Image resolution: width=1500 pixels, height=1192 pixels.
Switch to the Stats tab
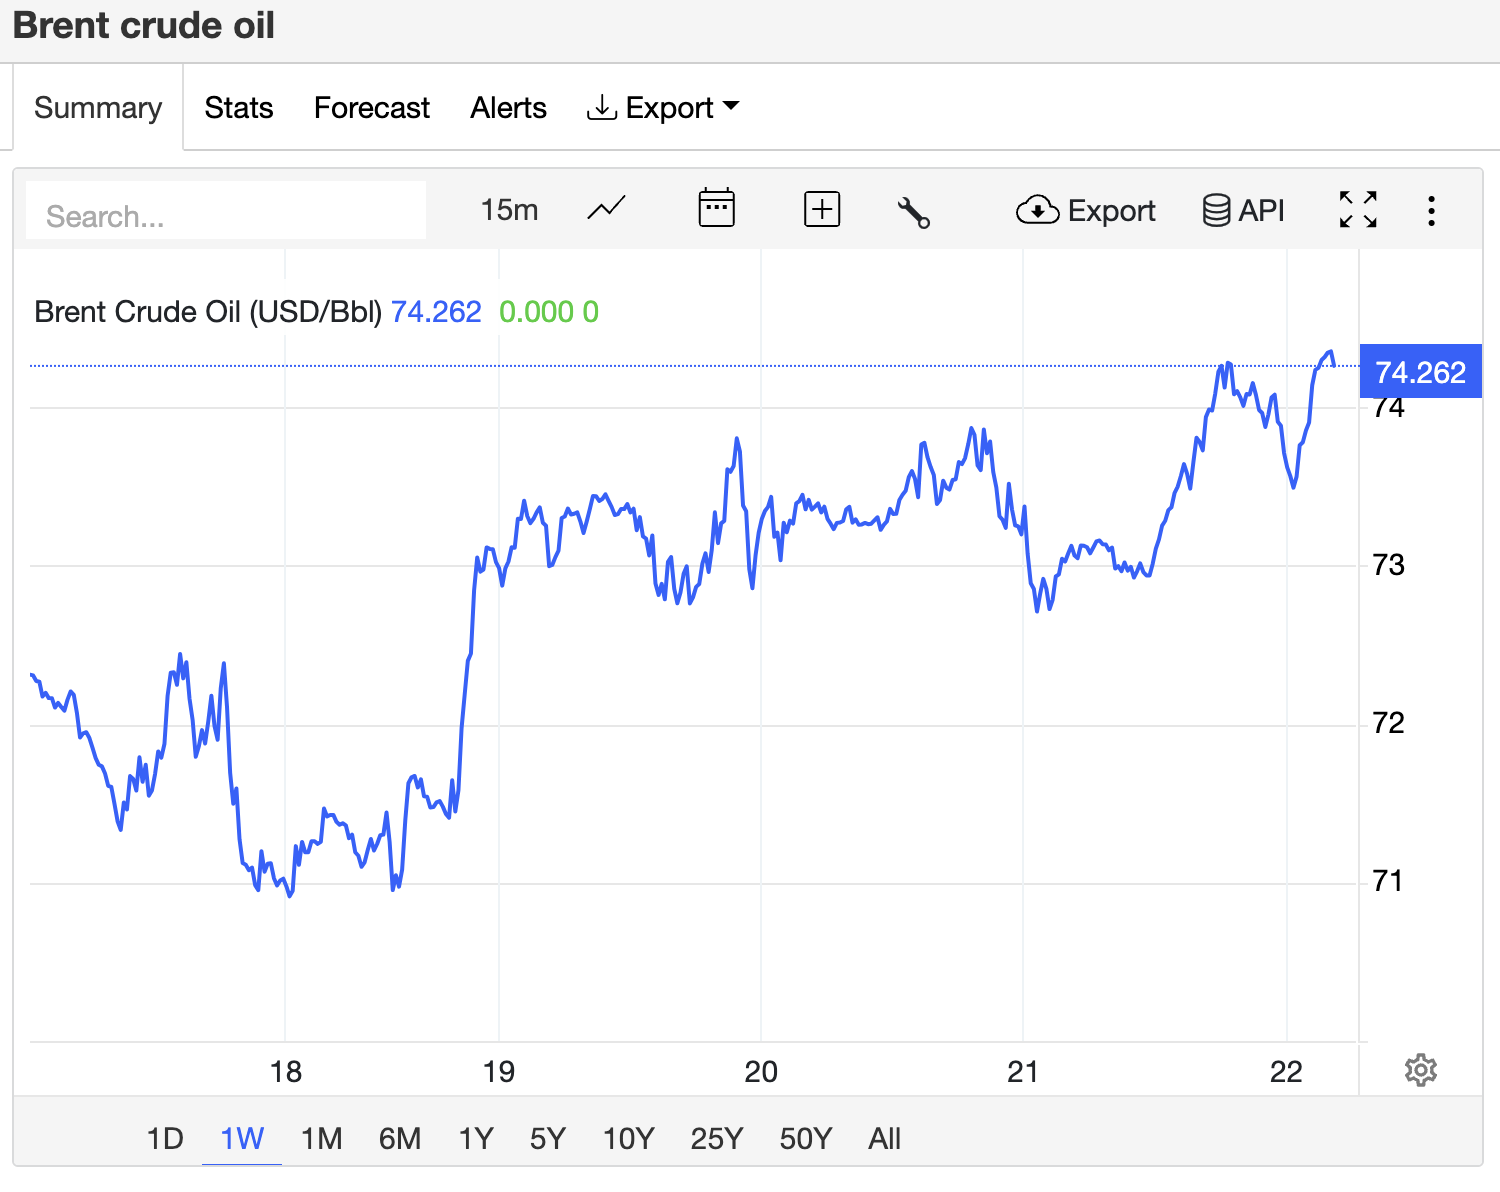tap(239, 108)
